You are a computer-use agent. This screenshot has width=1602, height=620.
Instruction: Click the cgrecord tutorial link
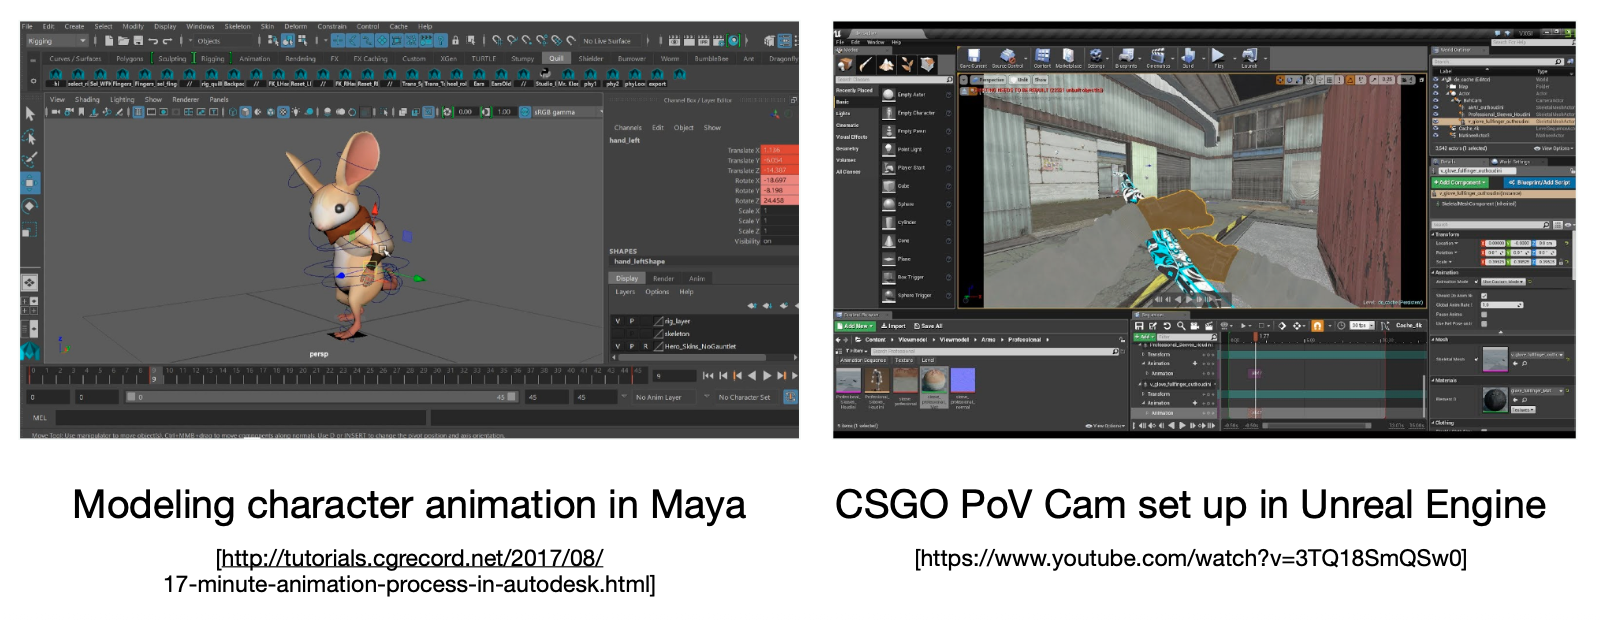(409, 558)
